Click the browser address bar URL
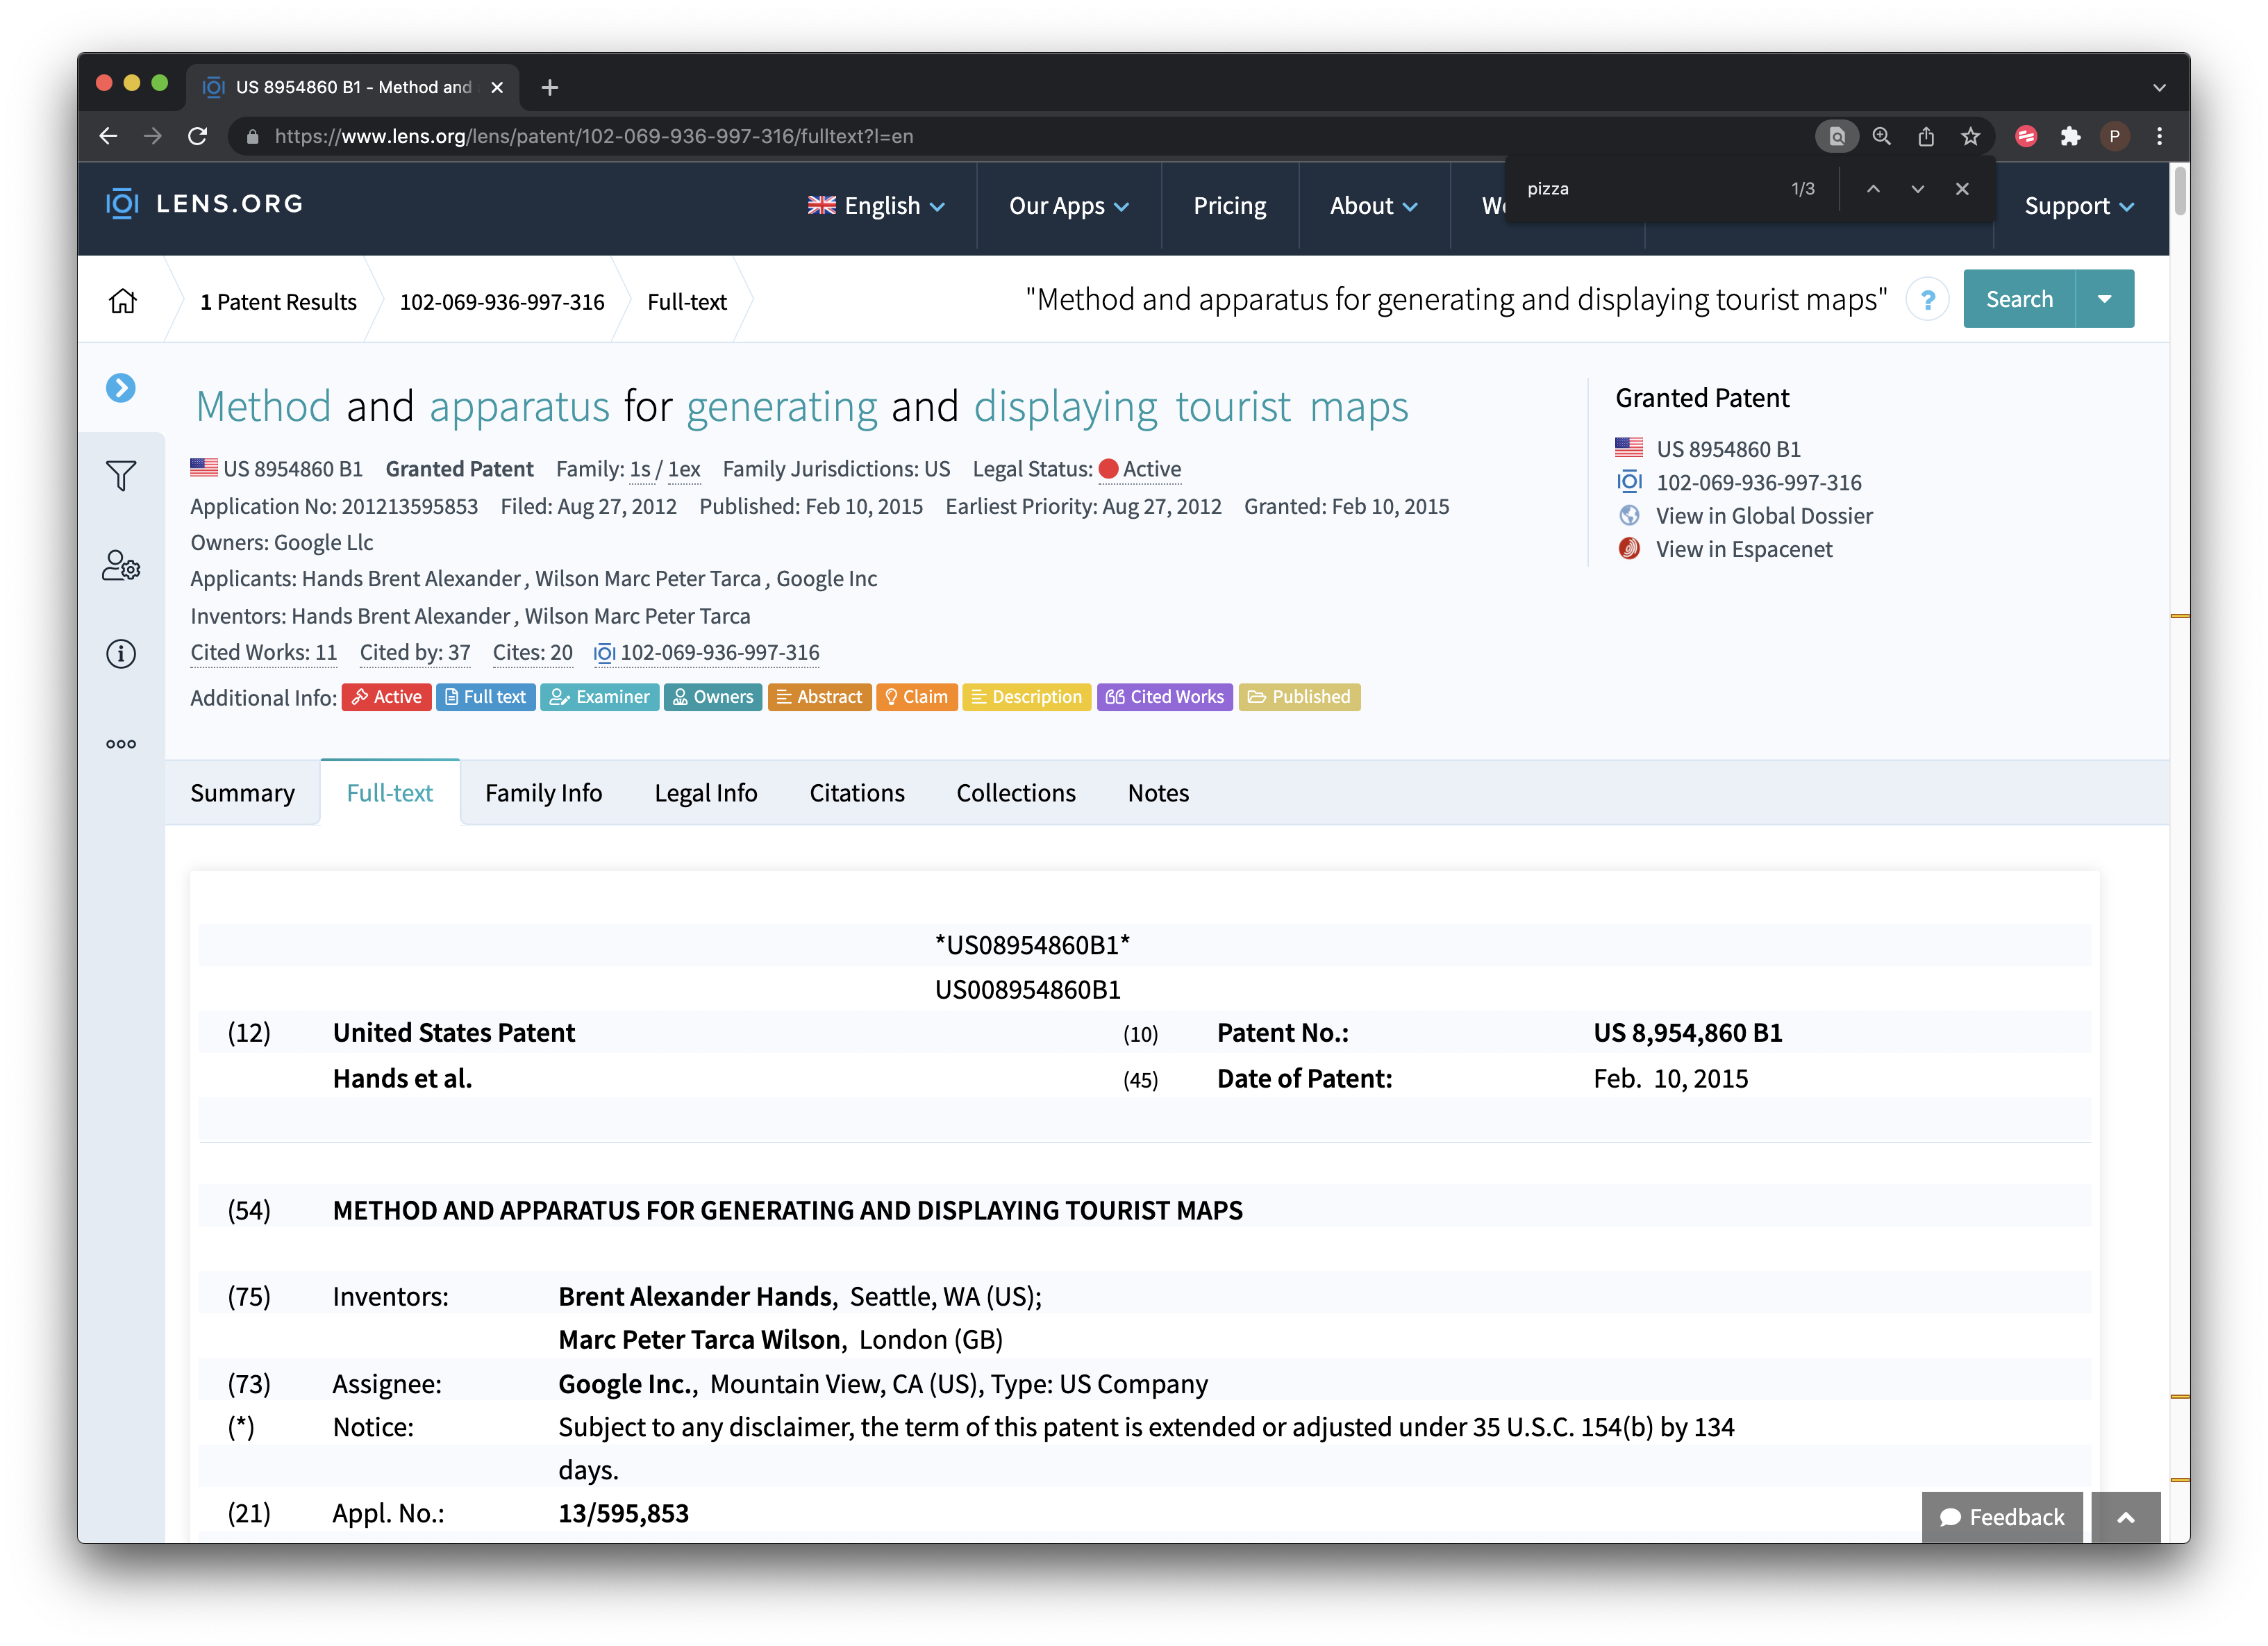Viewport: 2268px width, 1646px height. coord(594,136)
